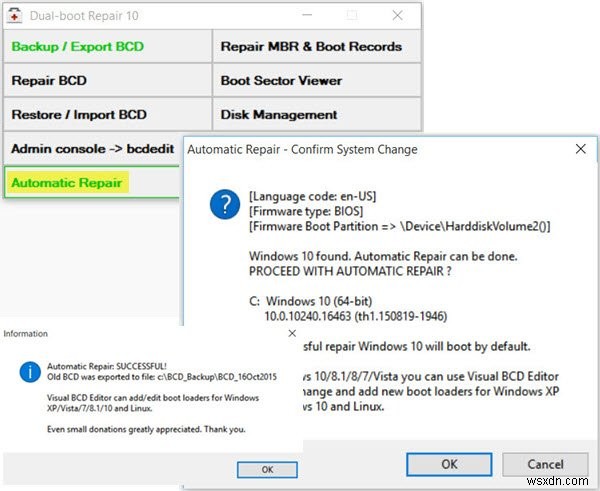
Task: Click the blue information icon
Action: click(30, 372)
